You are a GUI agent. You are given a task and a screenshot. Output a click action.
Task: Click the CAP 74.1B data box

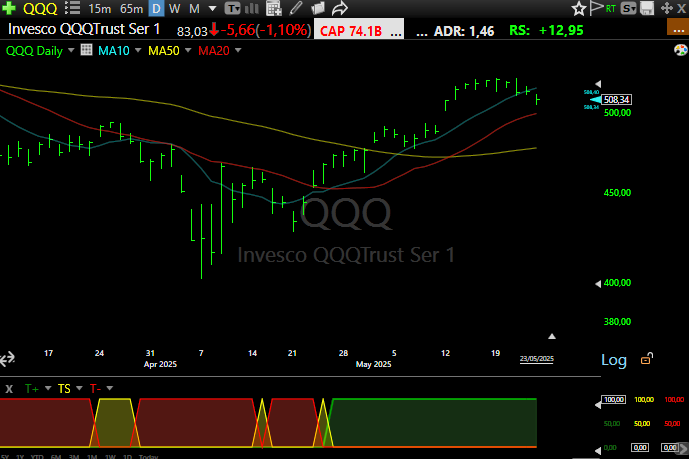(359, 30)
